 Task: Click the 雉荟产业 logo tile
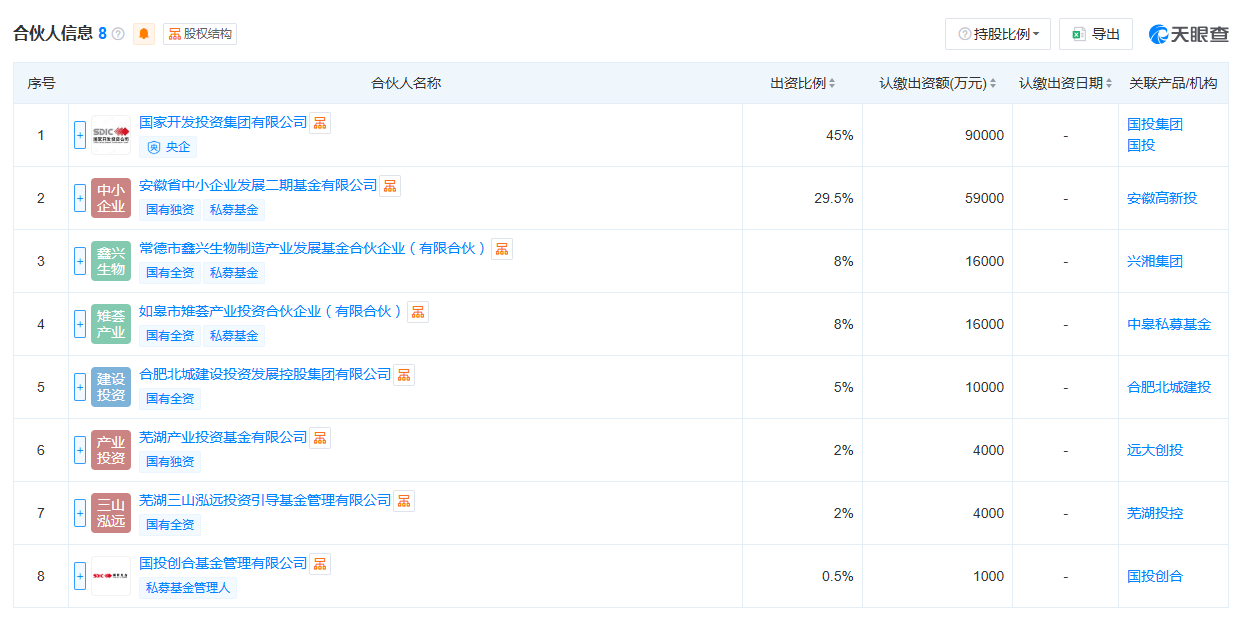111,324
